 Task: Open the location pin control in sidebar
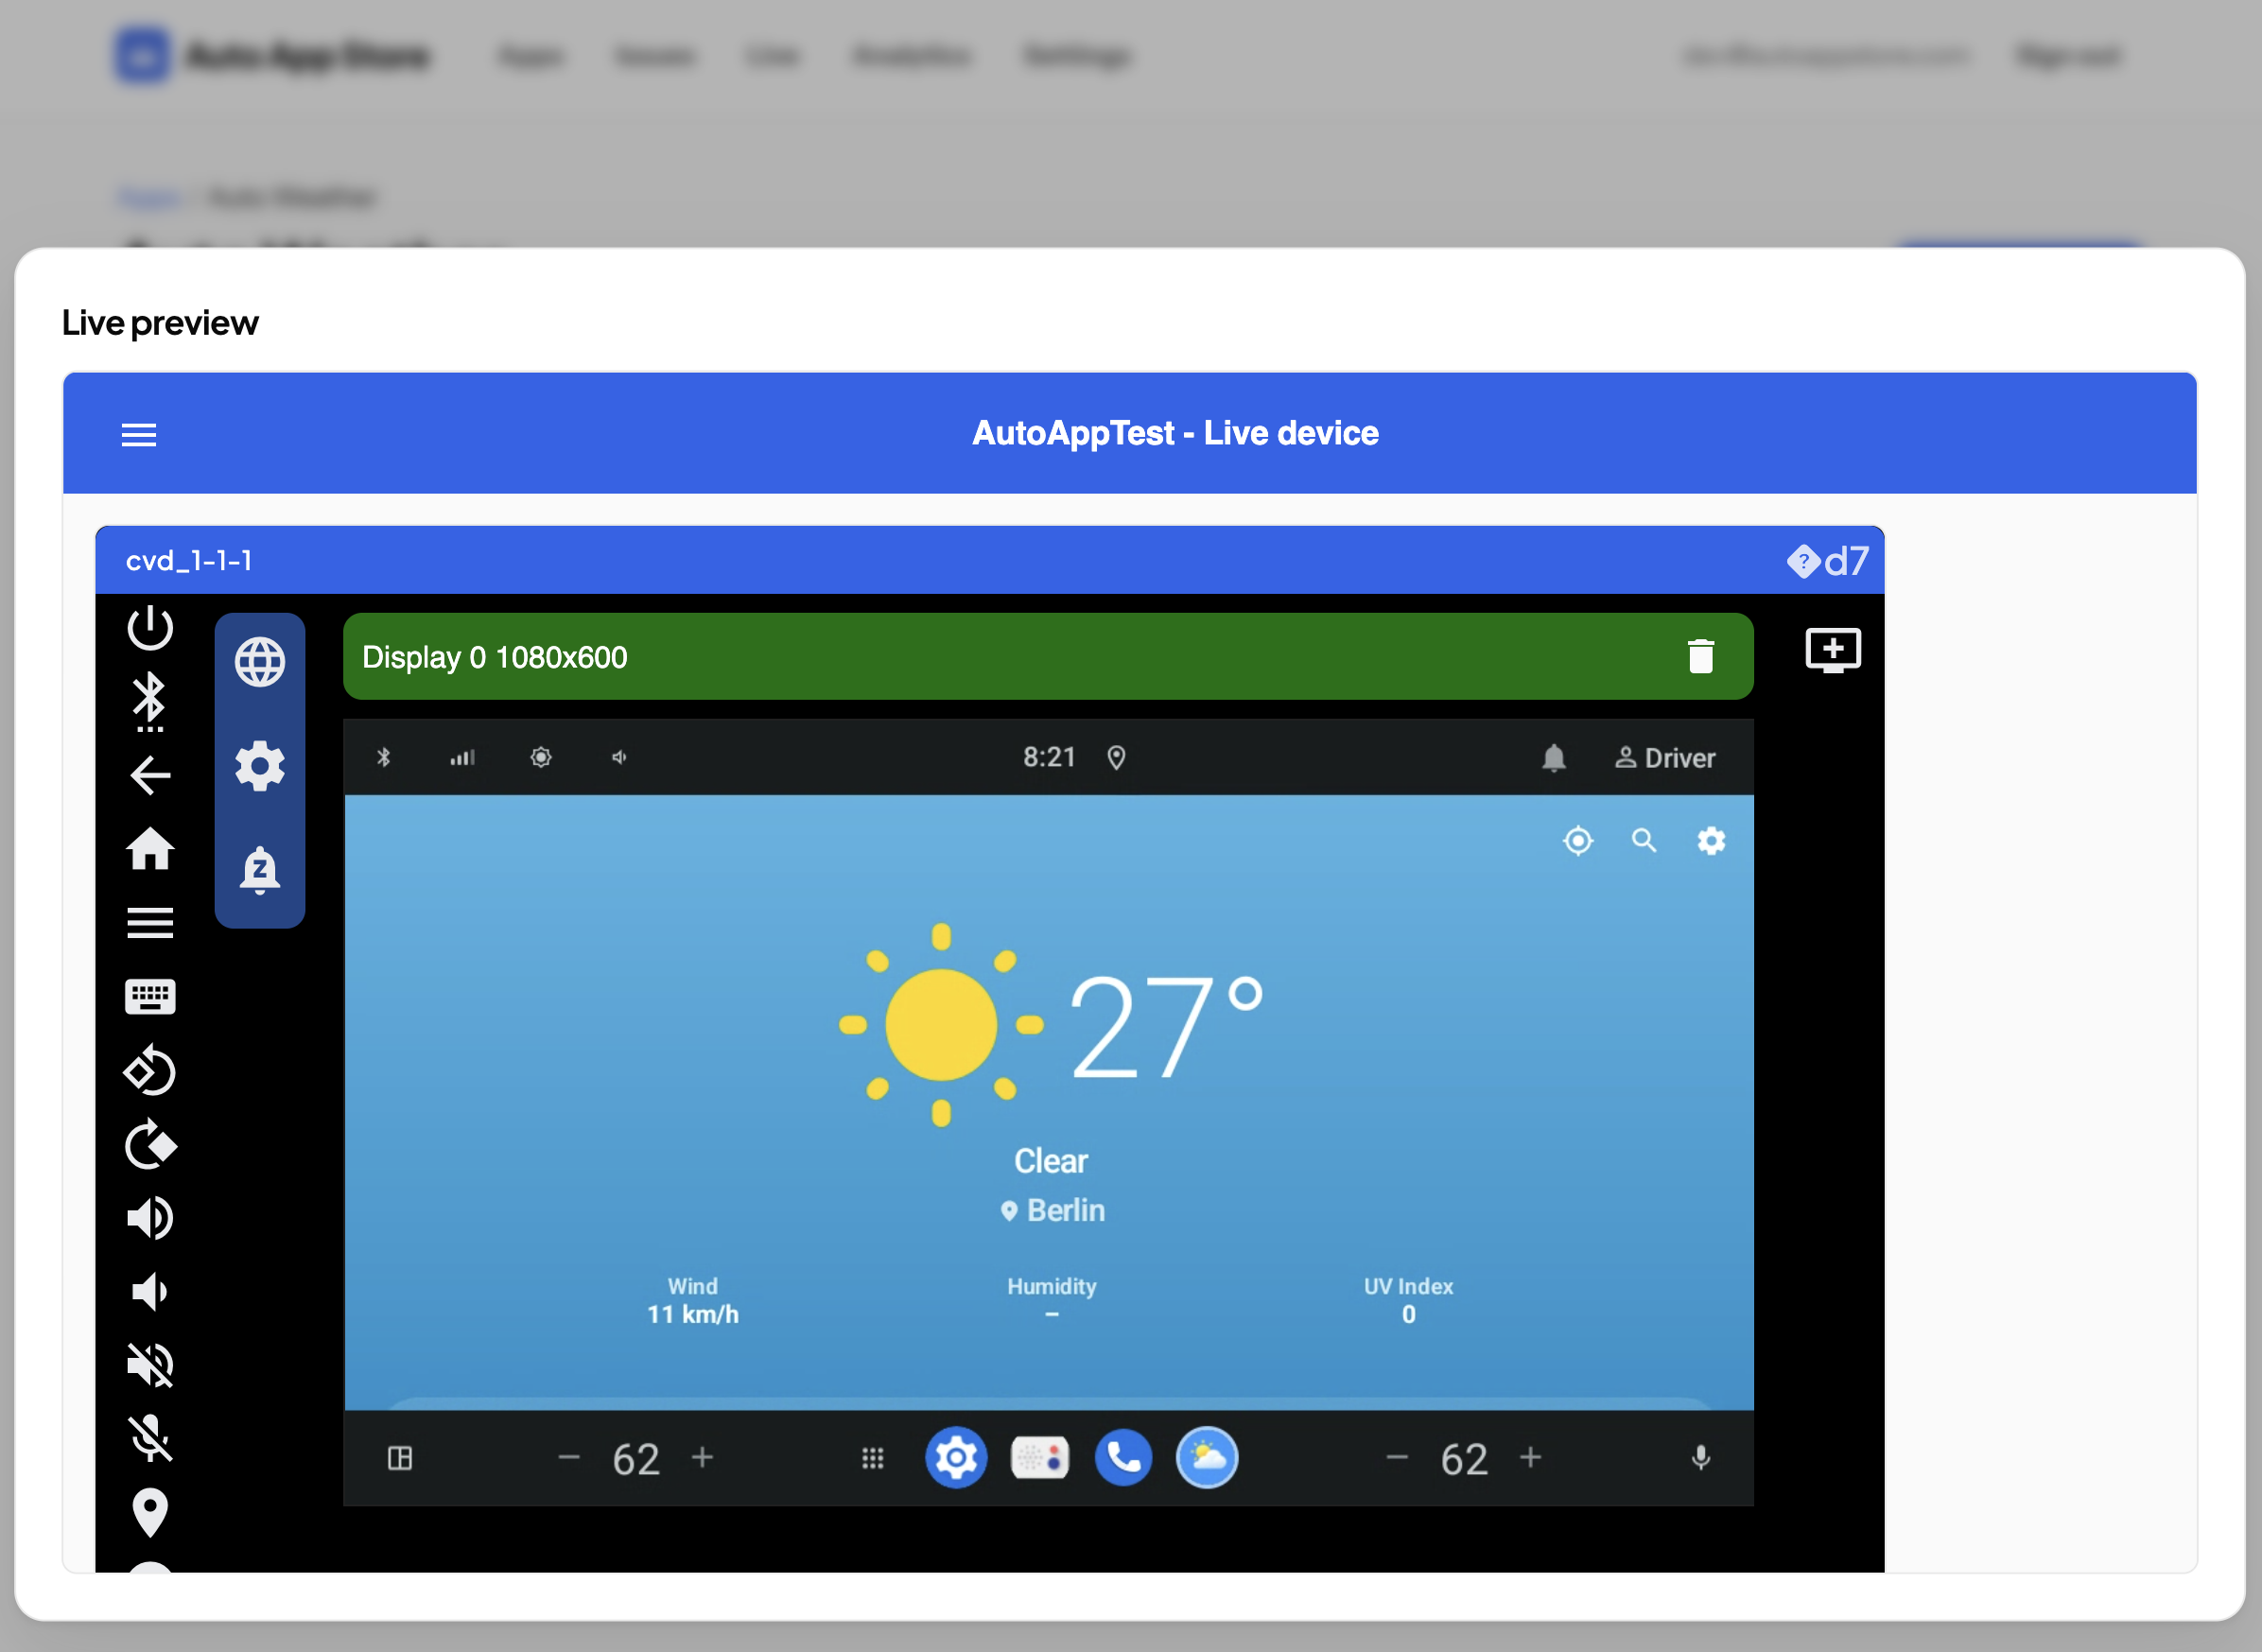click(x=150, y=1513)
